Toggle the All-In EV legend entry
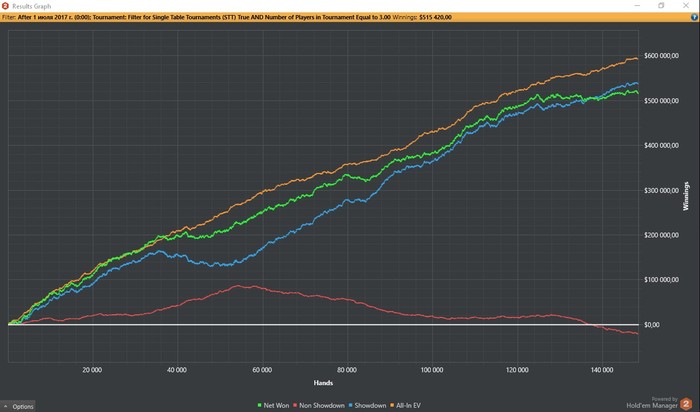Screen dimensions: 700x412 [405, 405]
